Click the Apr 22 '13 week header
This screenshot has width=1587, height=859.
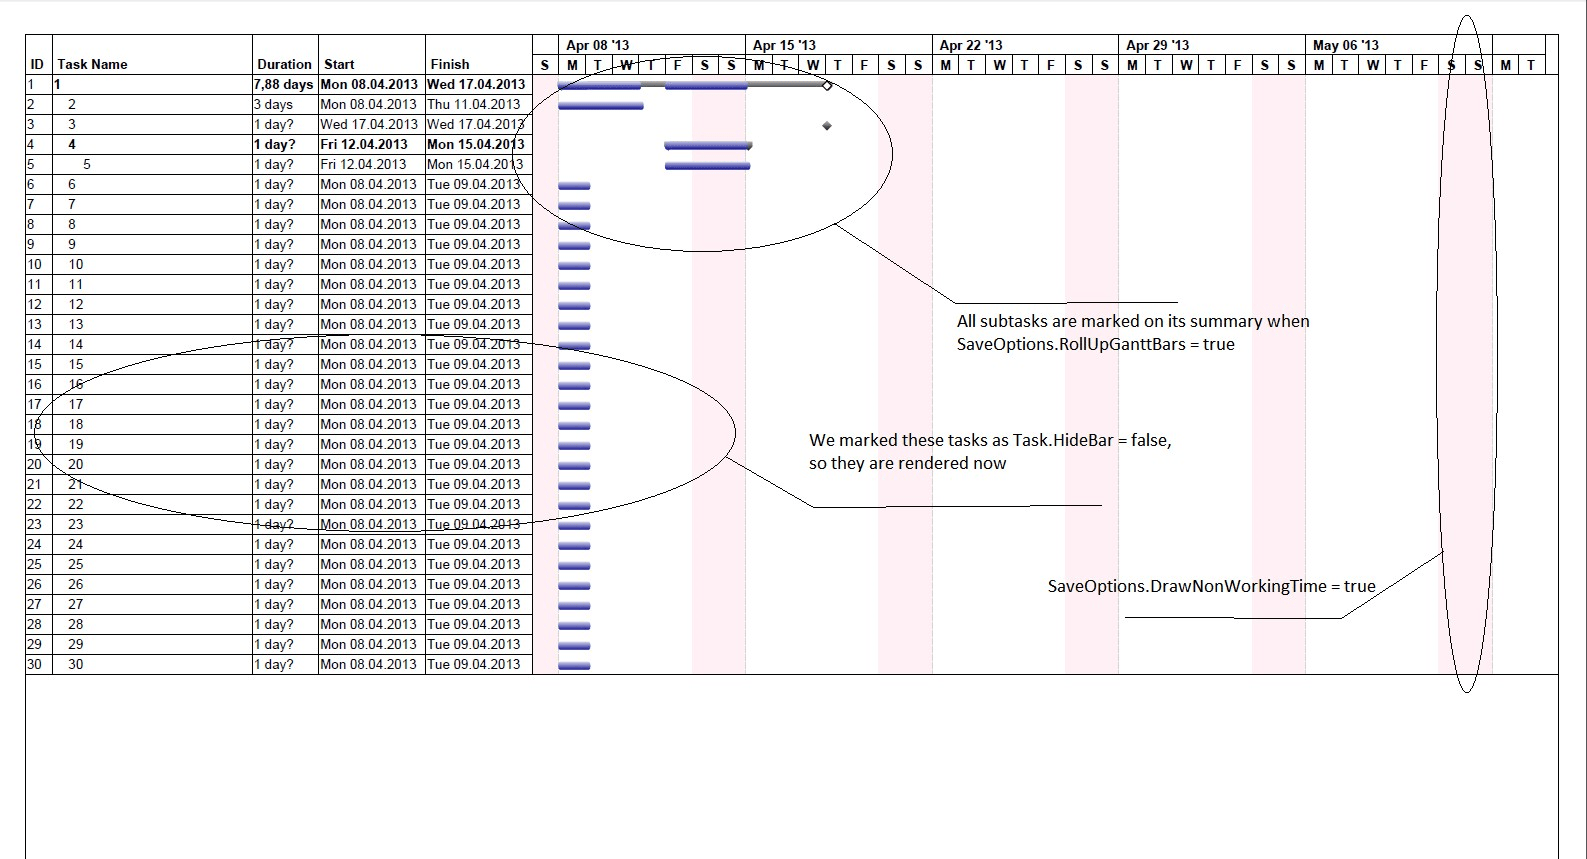pyautogui.click(x=1026, y=45)
